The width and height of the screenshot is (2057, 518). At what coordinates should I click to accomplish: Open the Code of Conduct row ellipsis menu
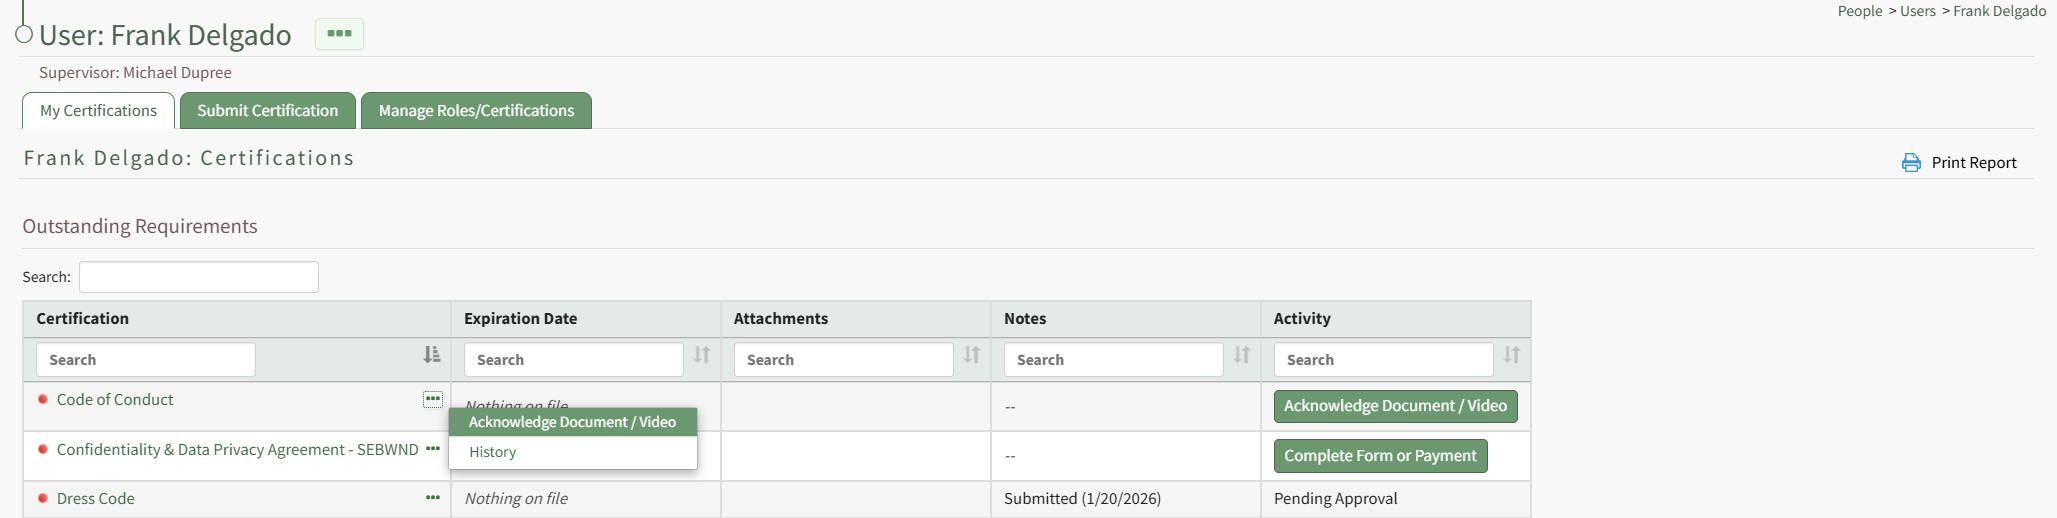tap(433, 399)
